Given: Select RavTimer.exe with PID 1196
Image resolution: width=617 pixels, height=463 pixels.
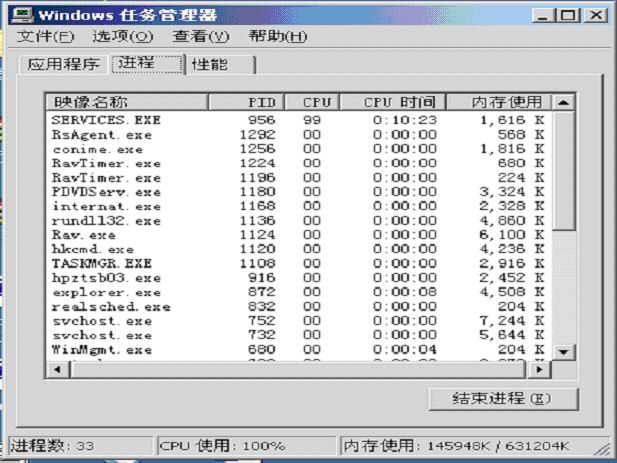Looking at the screenshot, I should [299, 177].
